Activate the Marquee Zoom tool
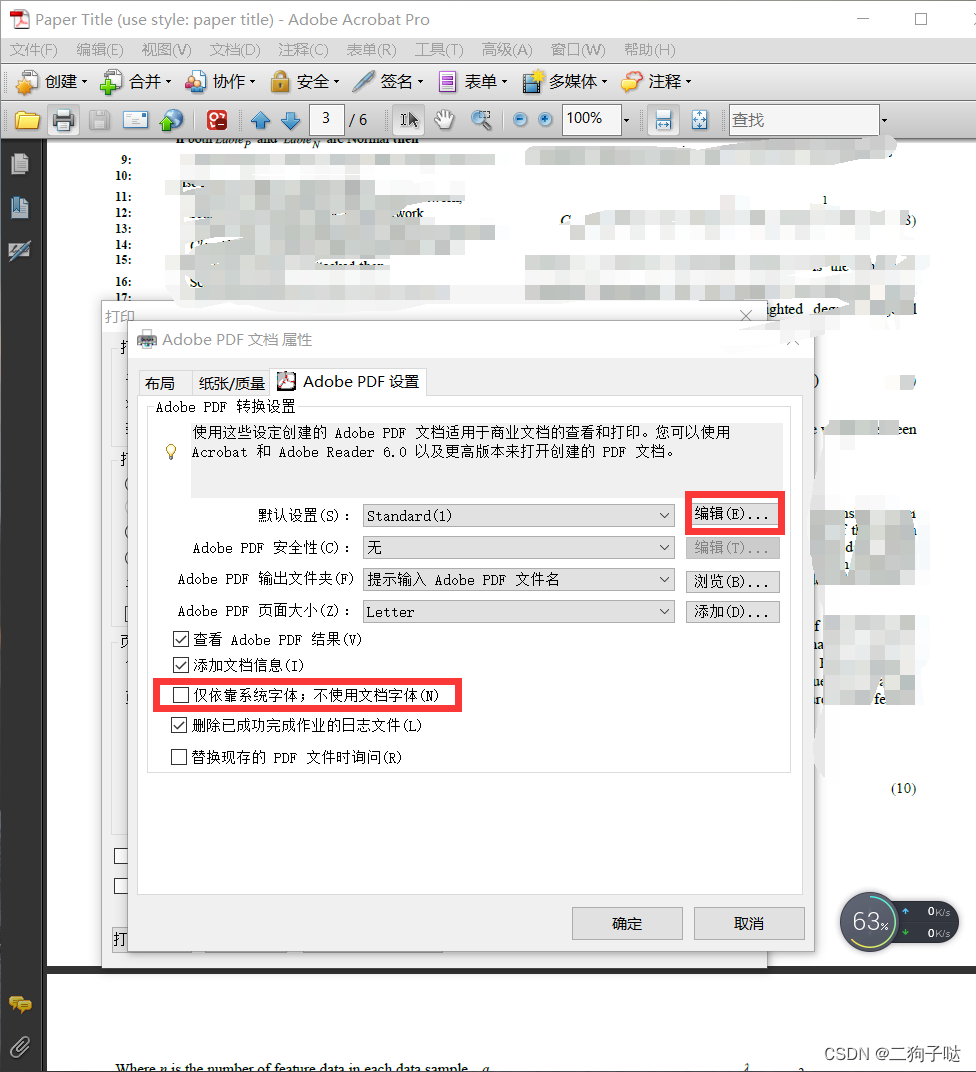 point(483,119)
